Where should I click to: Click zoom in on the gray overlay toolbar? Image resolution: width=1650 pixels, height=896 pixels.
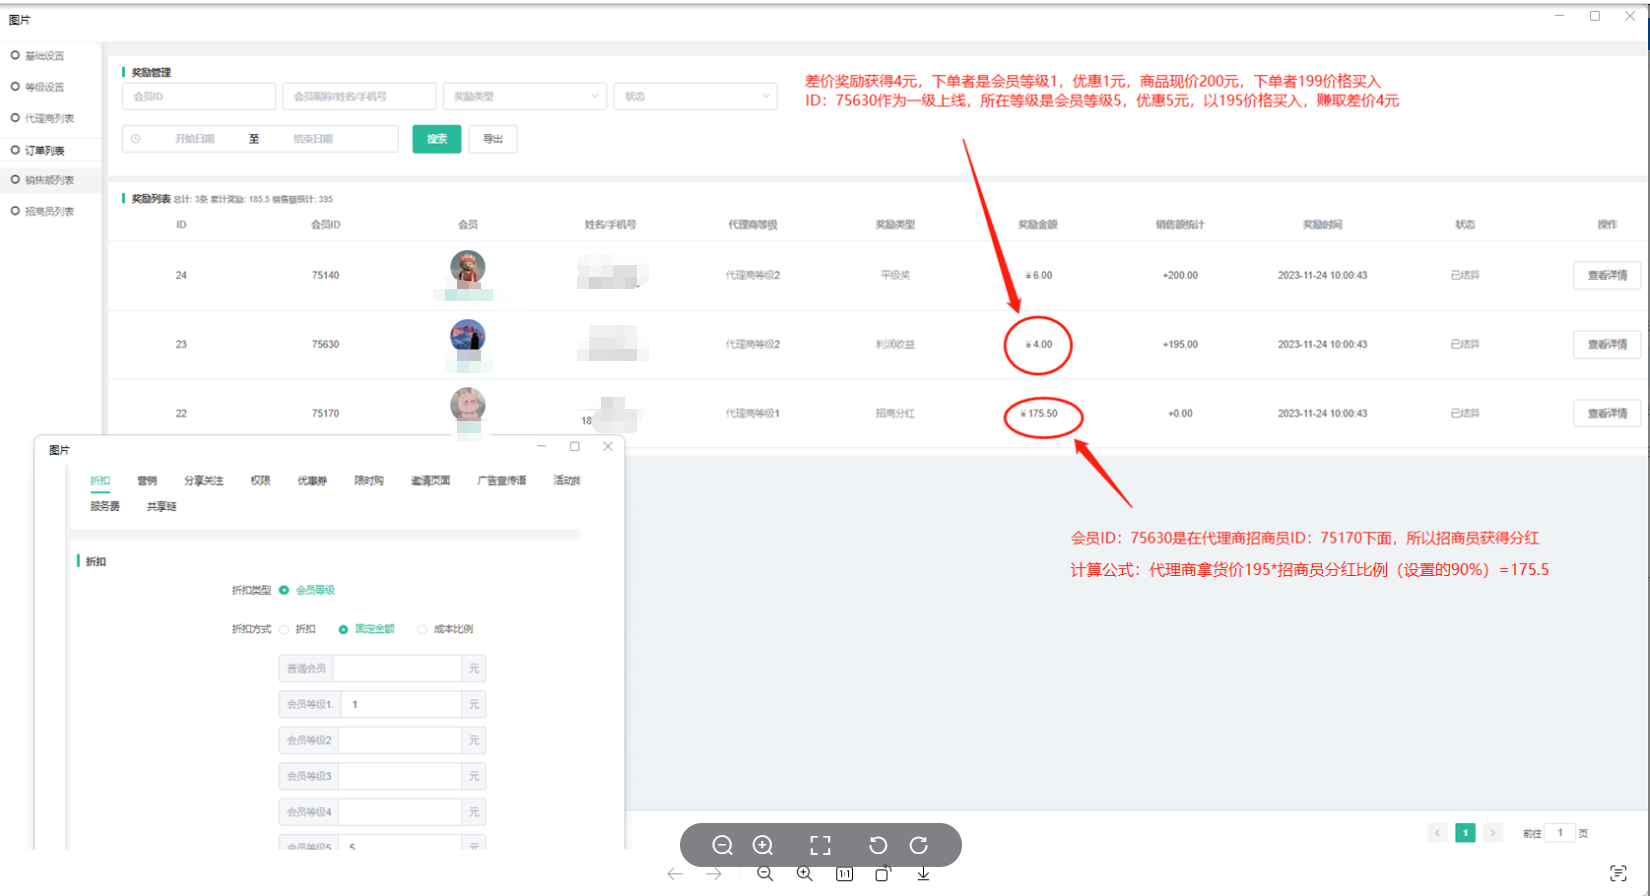pyautogui.click(x=763, y=845)
